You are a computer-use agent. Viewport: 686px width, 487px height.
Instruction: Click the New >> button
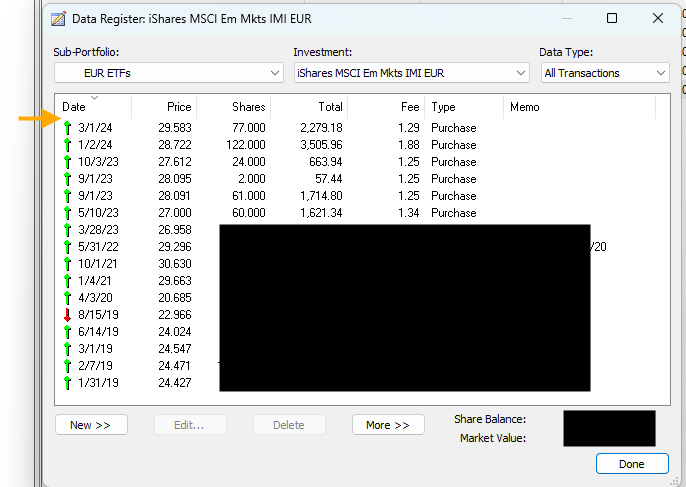(x=91, y=425)
